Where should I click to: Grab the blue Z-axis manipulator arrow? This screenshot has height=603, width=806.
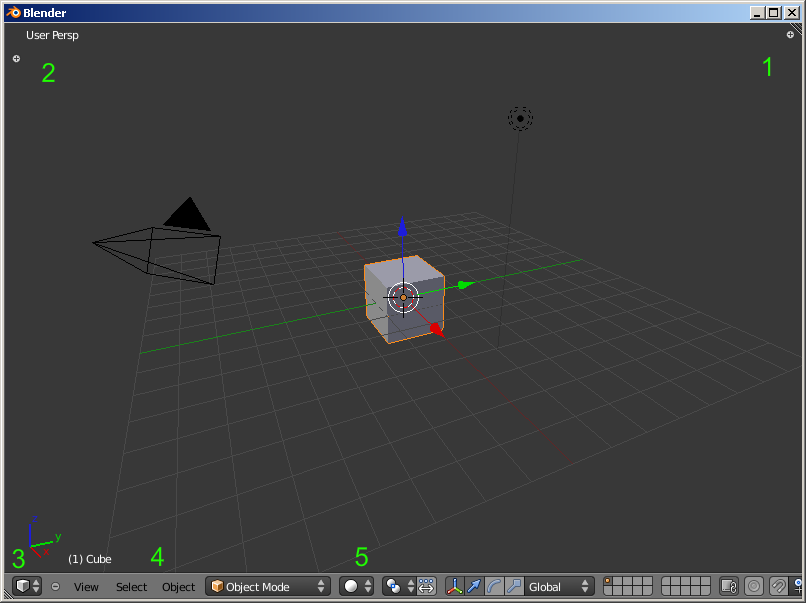pos(402,226)
